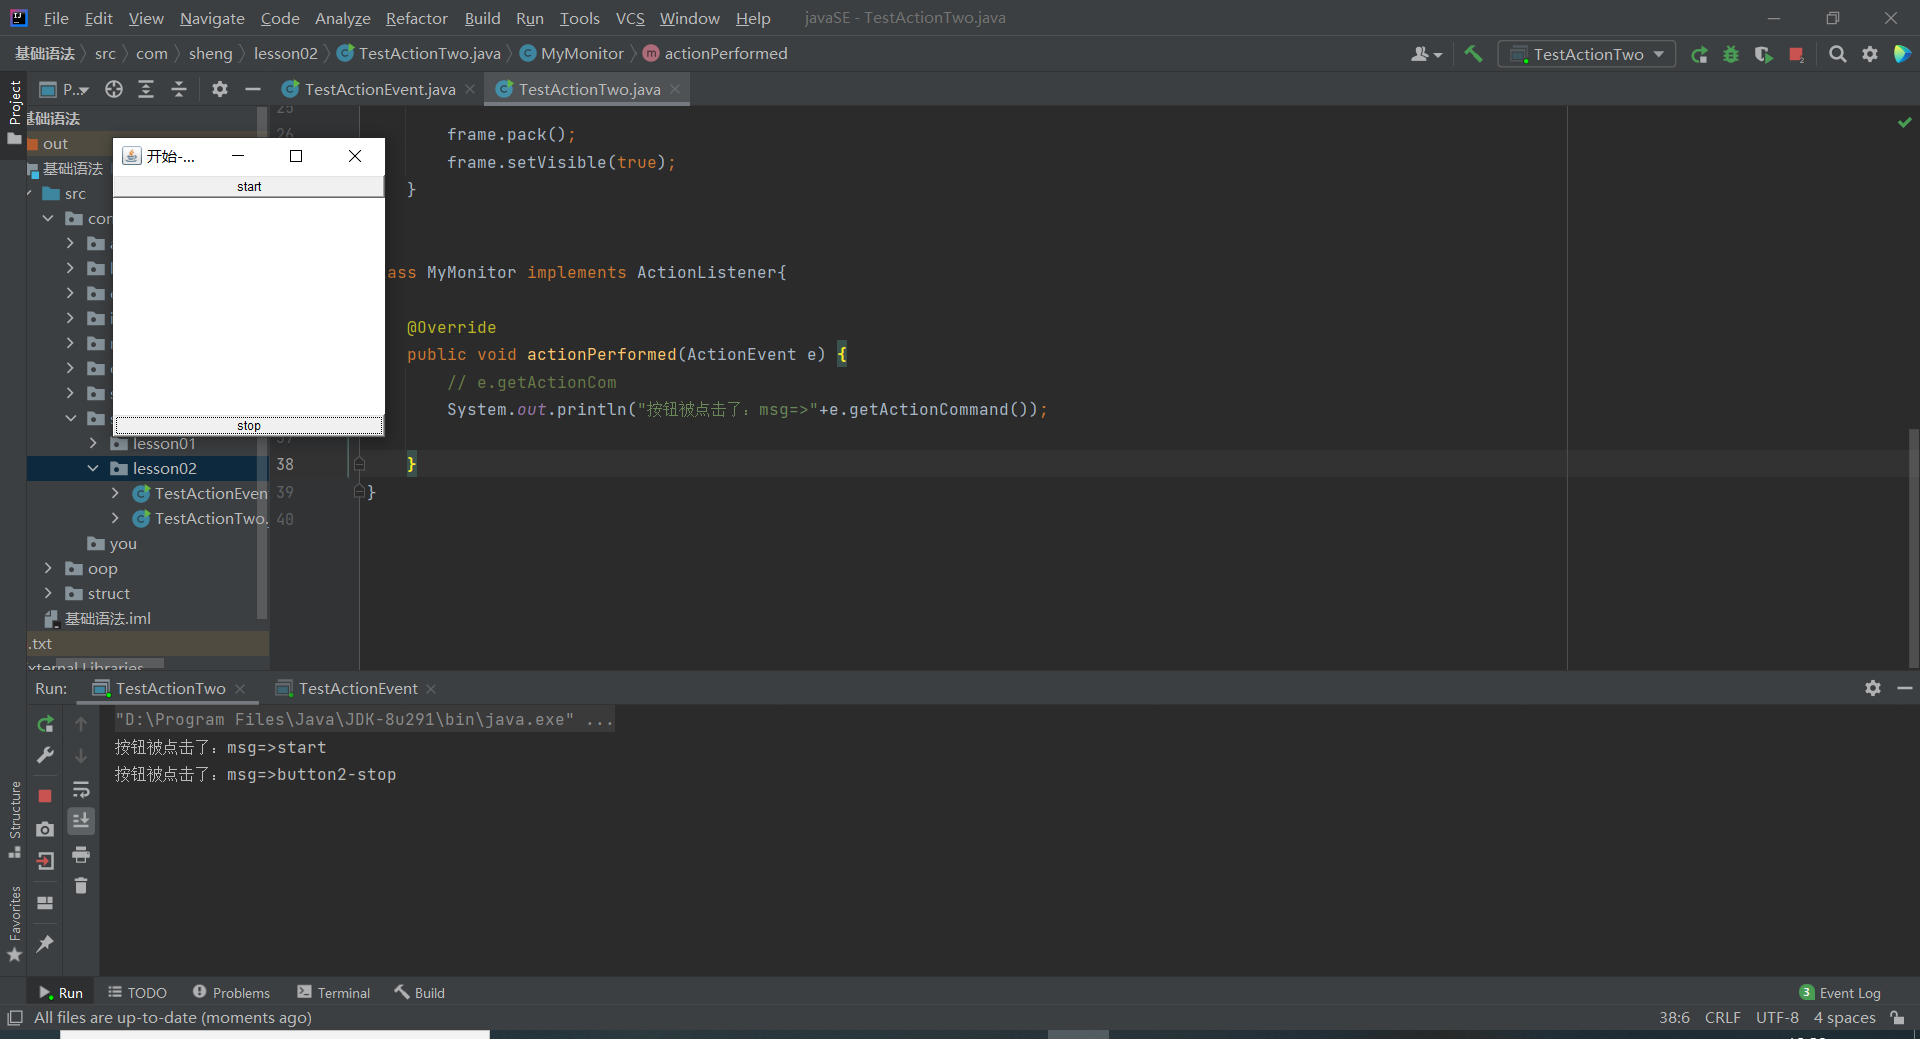Click the stop button in Java window

[x=249, y=426]
